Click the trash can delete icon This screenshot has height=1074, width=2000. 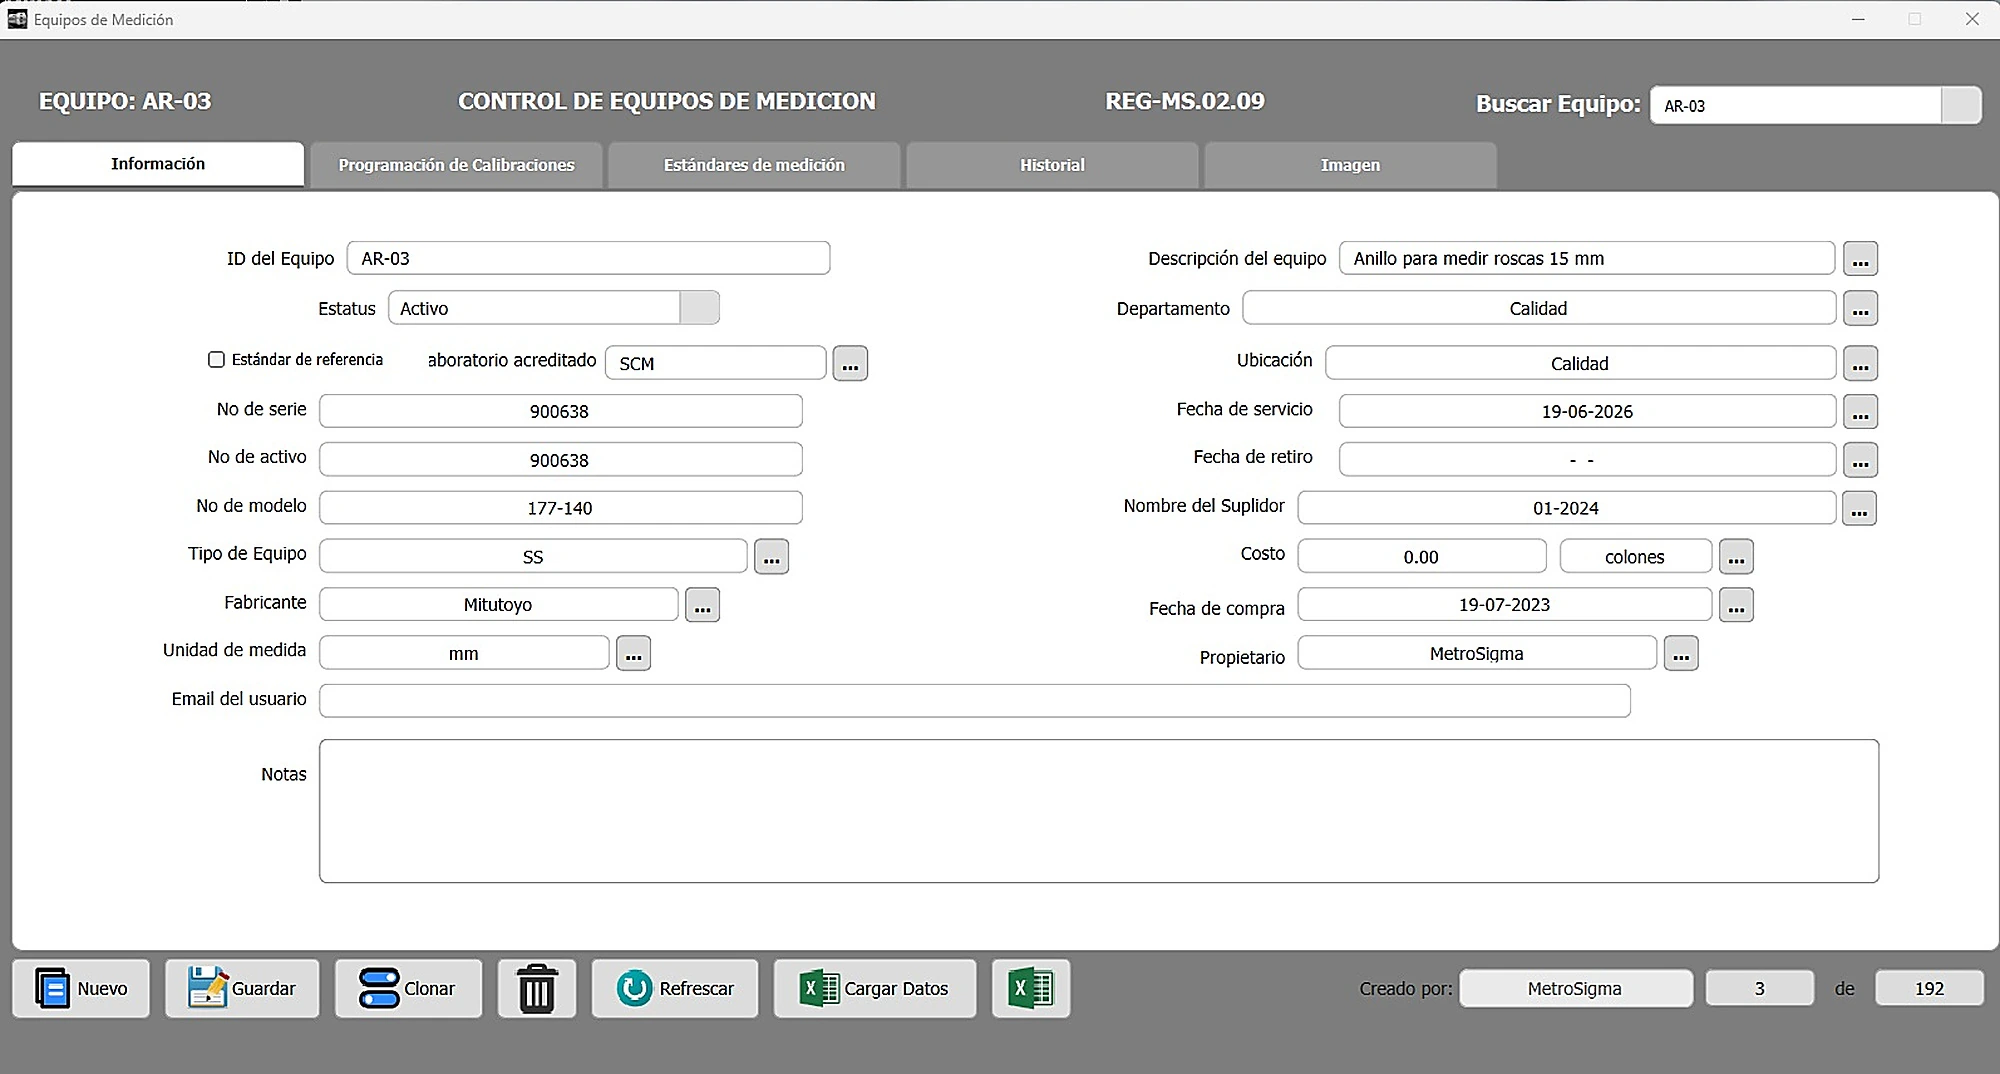537,988
